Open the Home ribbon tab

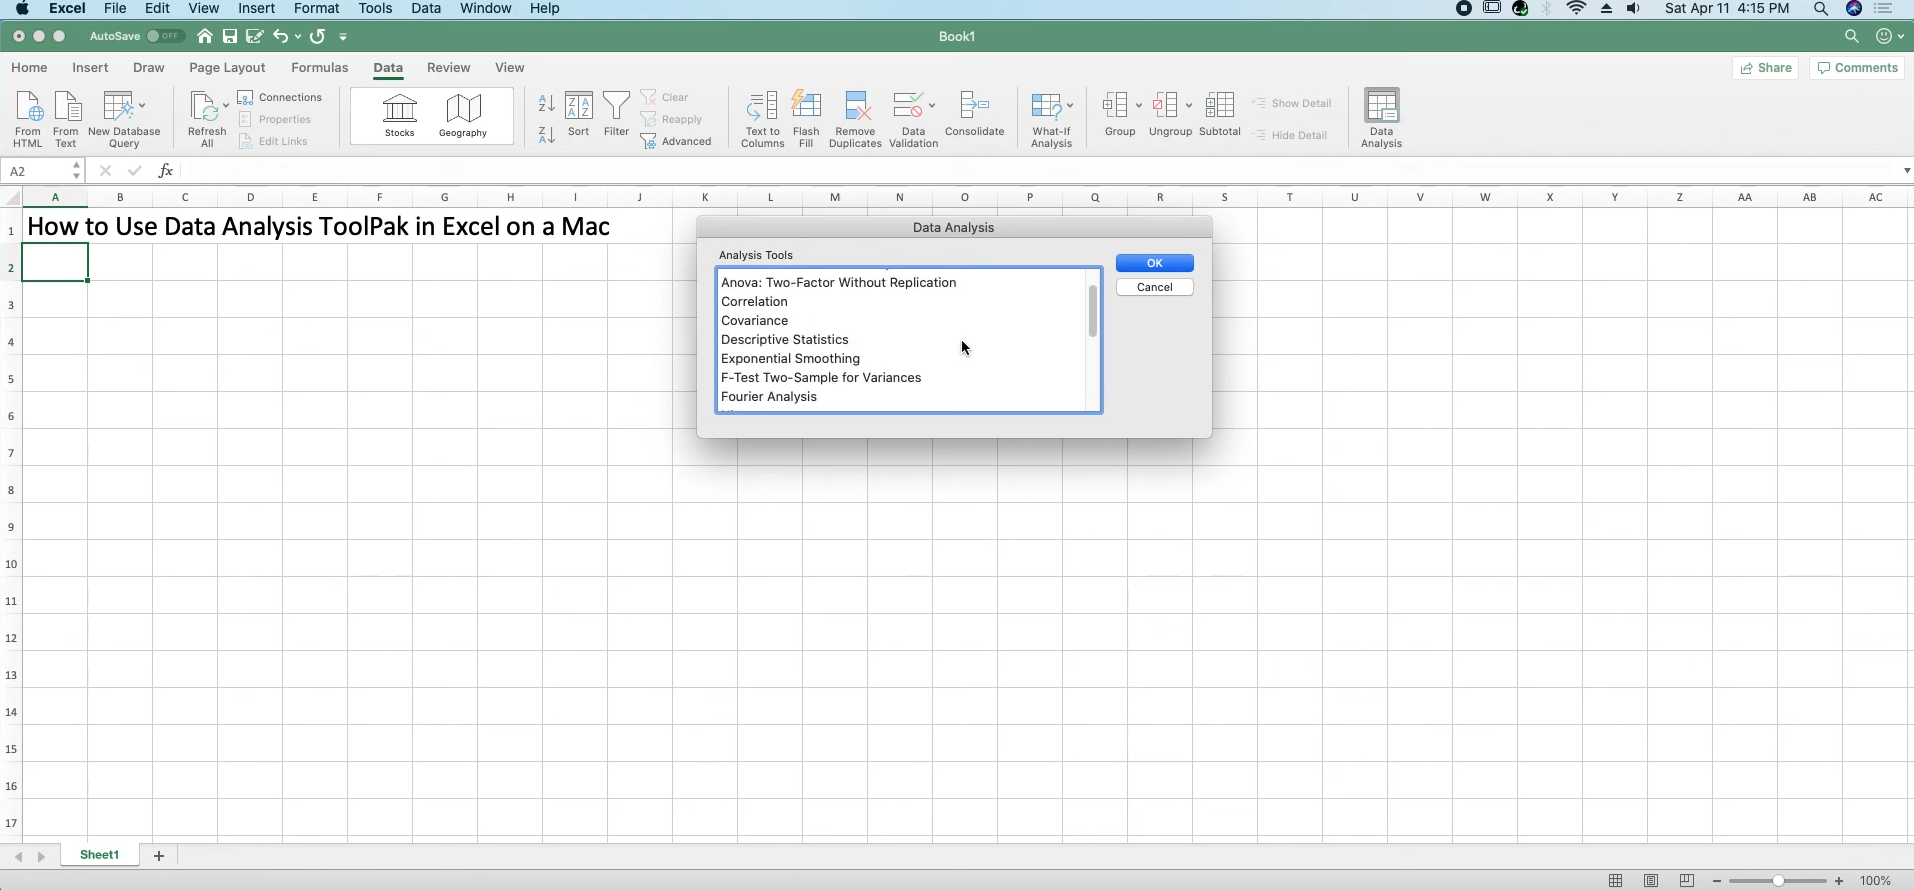[x=29, y=68]
